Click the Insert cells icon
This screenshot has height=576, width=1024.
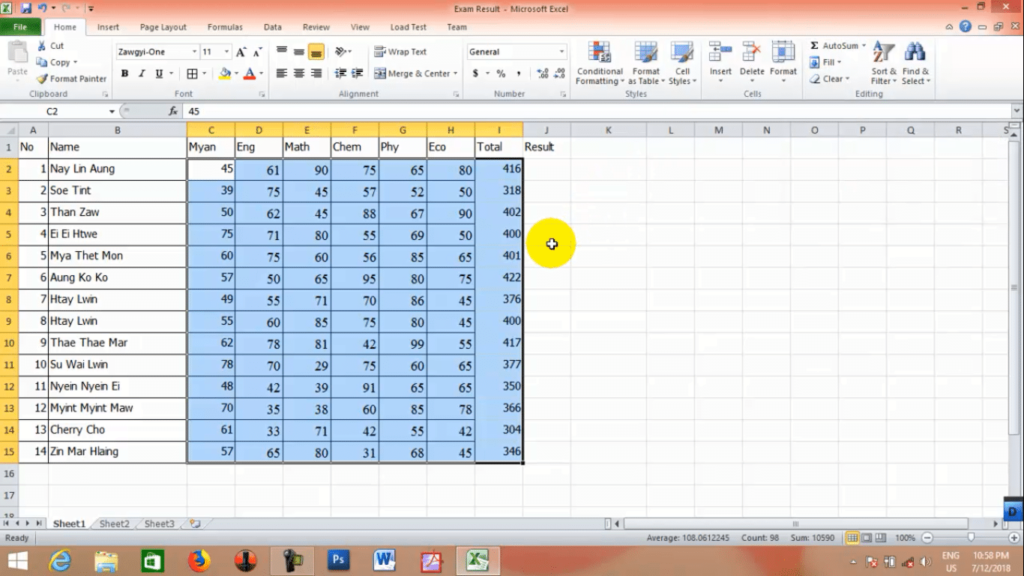tap(720, 53)
